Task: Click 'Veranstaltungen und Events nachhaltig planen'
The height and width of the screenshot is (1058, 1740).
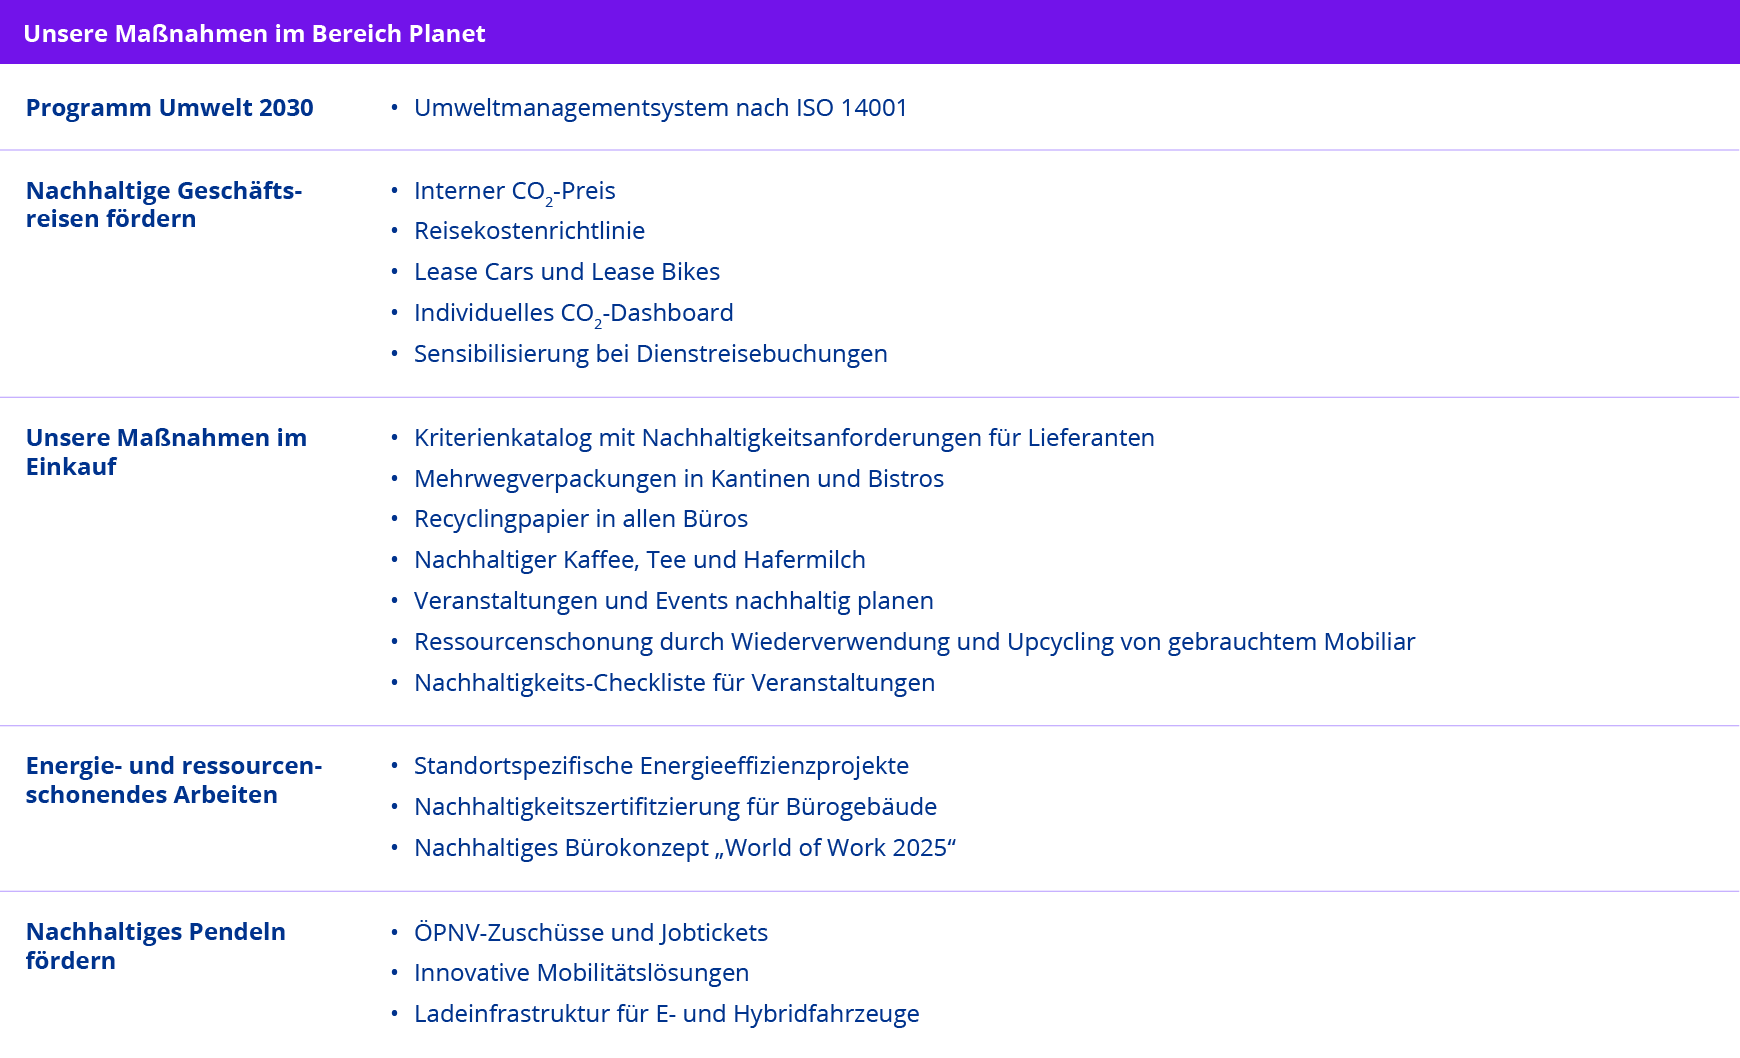Action: pyautogui.click(x=673, y=600)
